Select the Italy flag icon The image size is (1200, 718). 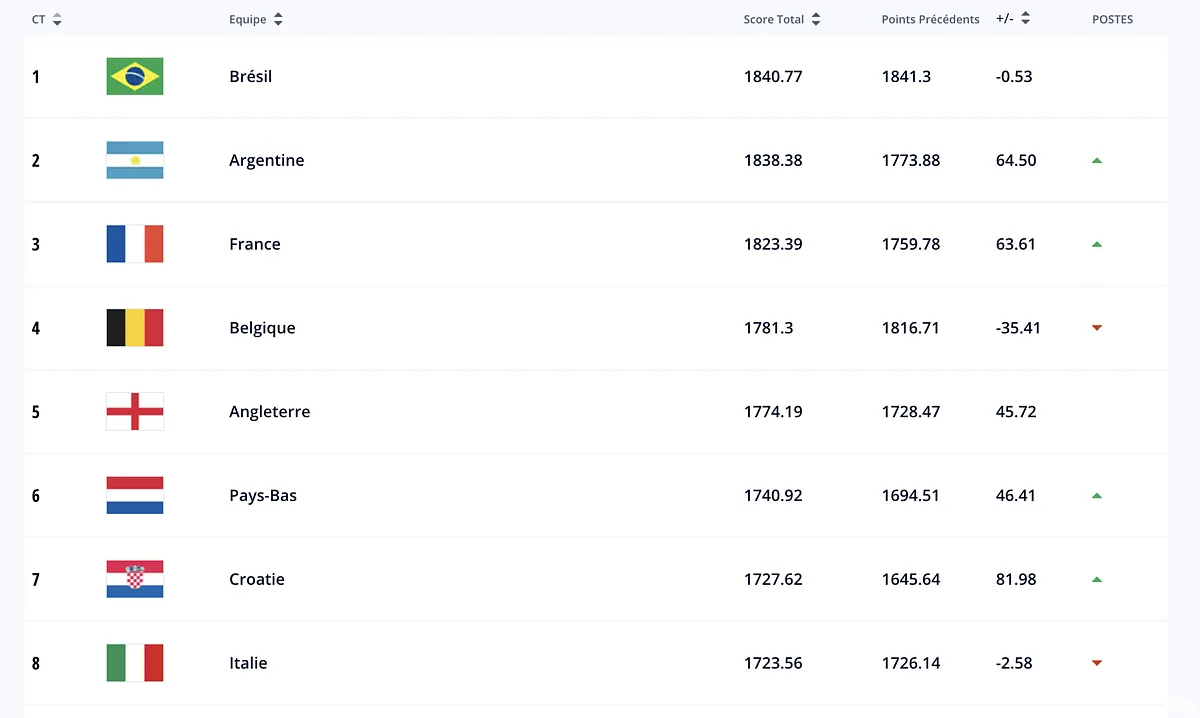click(x=134, y=663)
